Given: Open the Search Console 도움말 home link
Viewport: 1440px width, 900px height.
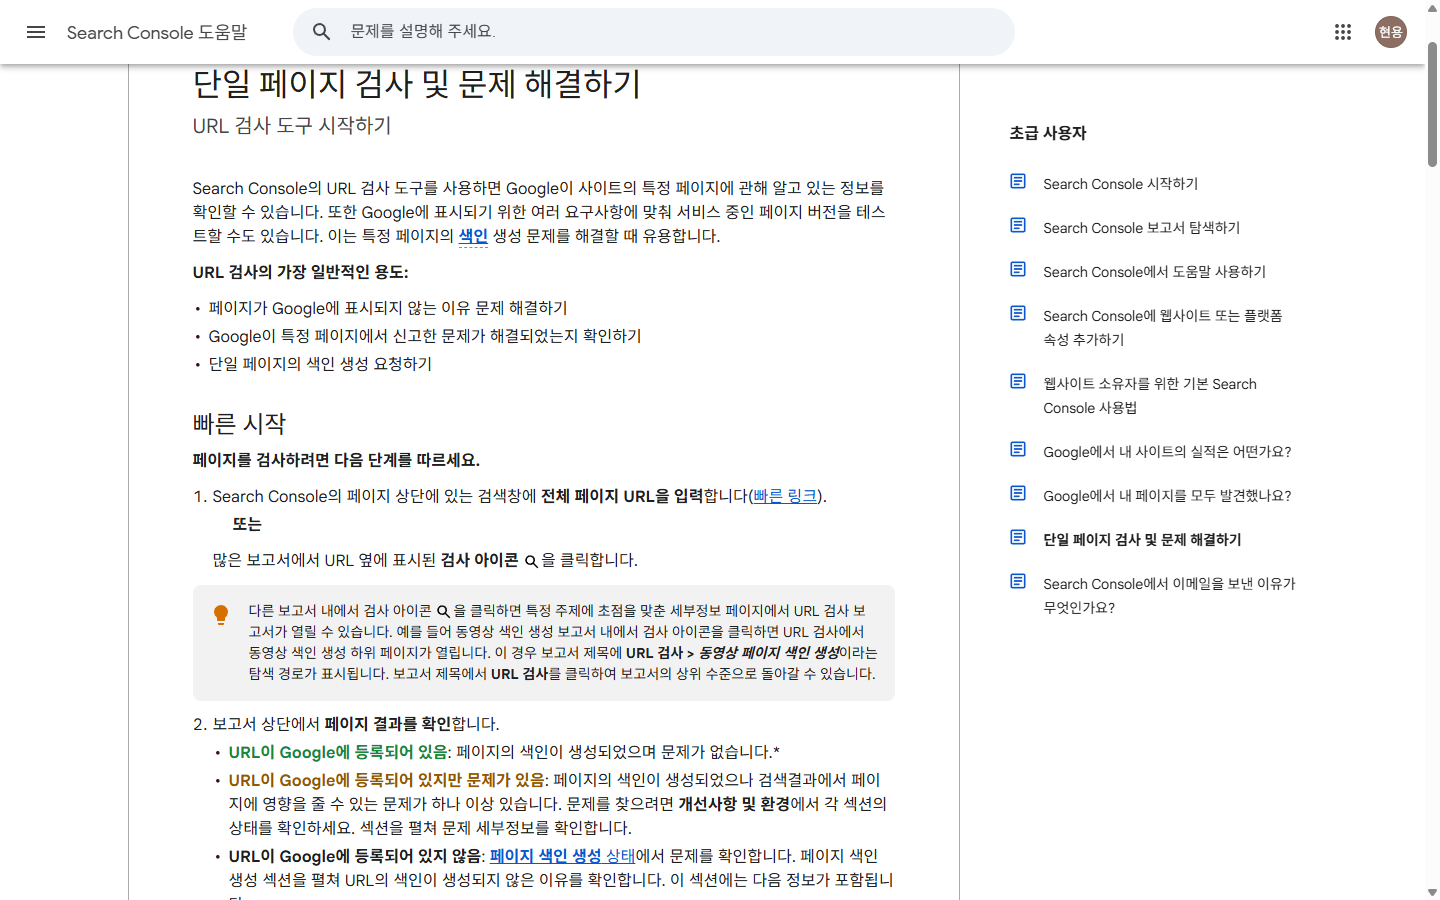Looking at the screenshot, I should click(157, 32).
